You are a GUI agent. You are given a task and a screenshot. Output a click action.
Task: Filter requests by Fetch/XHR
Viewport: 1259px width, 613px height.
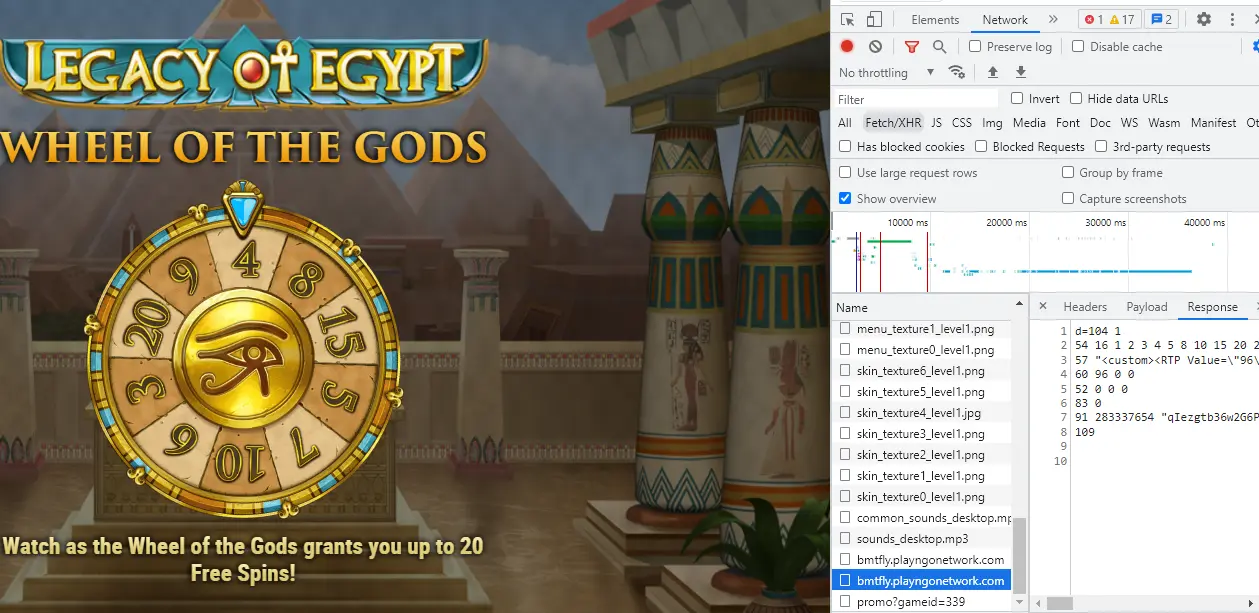tap(894, 123)
